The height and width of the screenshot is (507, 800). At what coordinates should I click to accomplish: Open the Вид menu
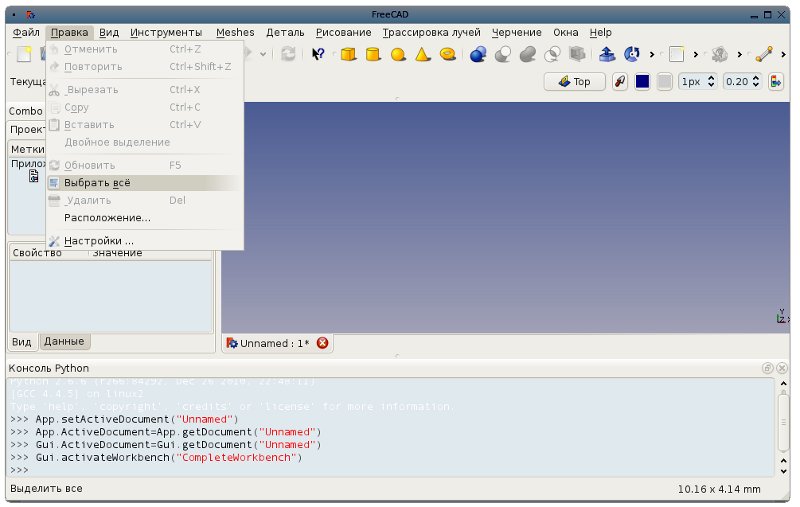pos(109,32)
